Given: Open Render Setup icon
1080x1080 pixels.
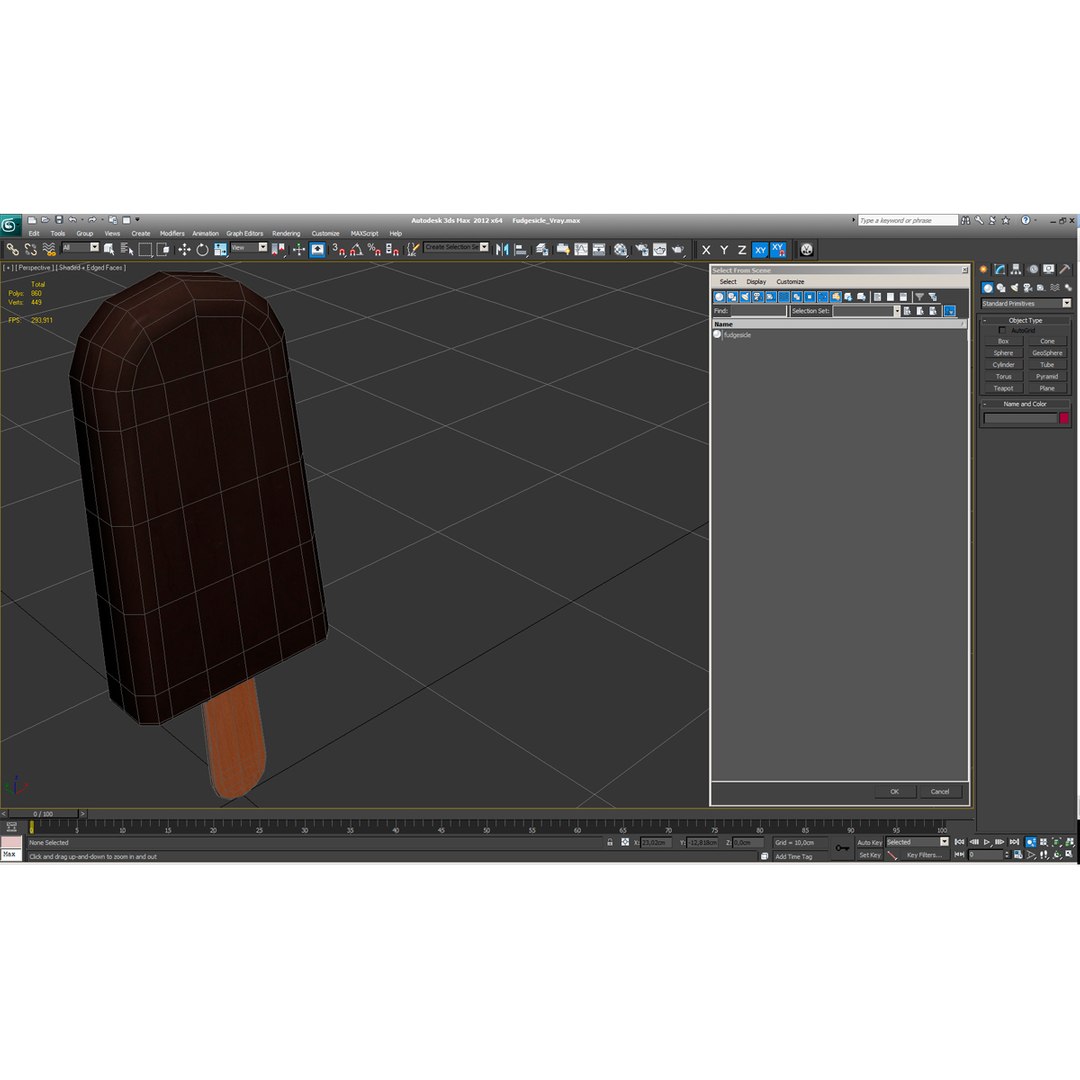Looking at the screenshot, I should [x=642, y=249].
